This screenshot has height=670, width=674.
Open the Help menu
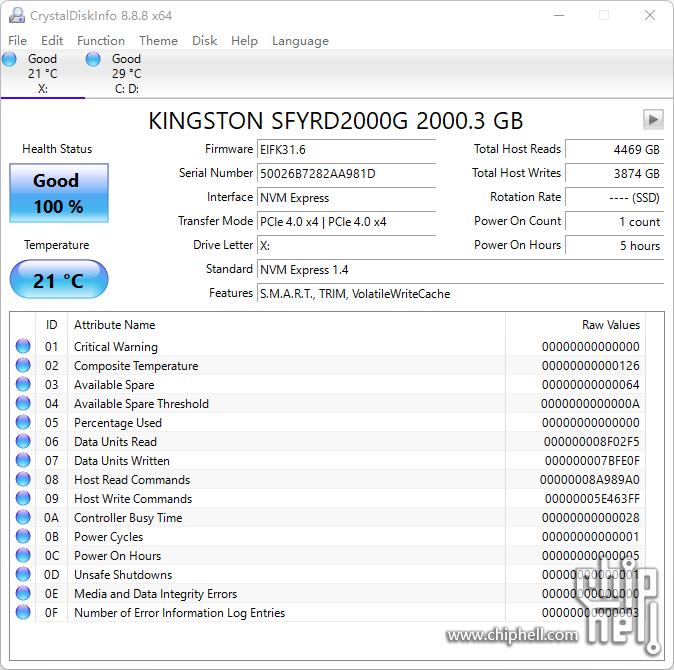pyautogui.click(x=244, y=41)
